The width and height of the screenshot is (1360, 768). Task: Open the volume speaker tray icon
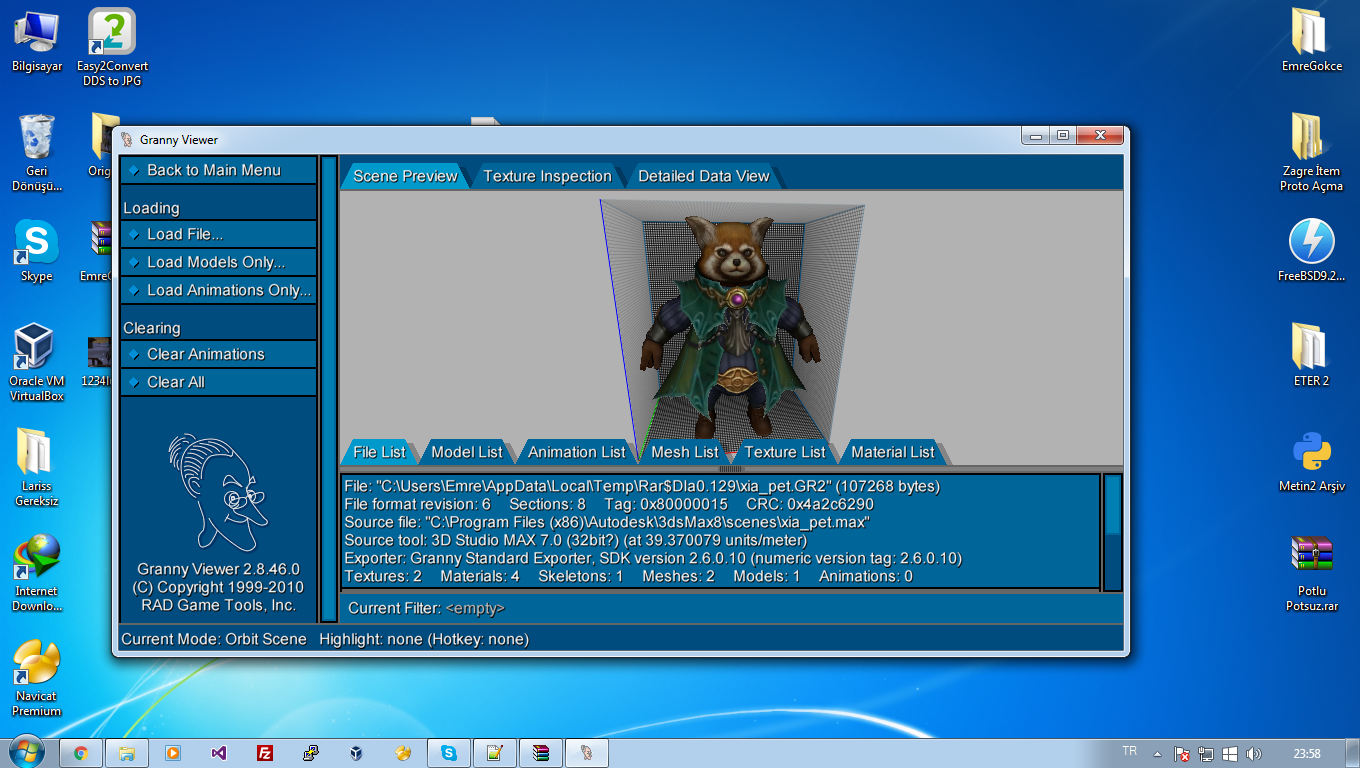click(1254, 754)
